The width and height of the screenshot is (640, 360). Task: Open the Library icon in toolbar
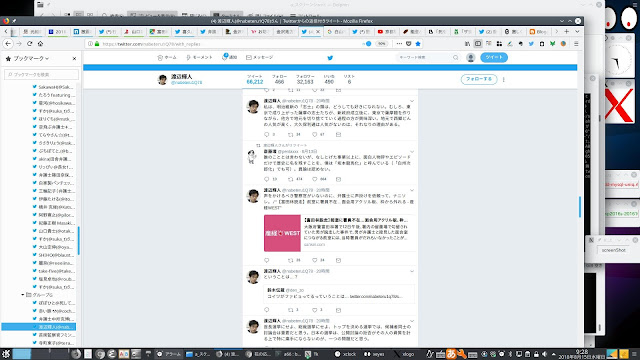pyautogui.click(x=467, y=44)
